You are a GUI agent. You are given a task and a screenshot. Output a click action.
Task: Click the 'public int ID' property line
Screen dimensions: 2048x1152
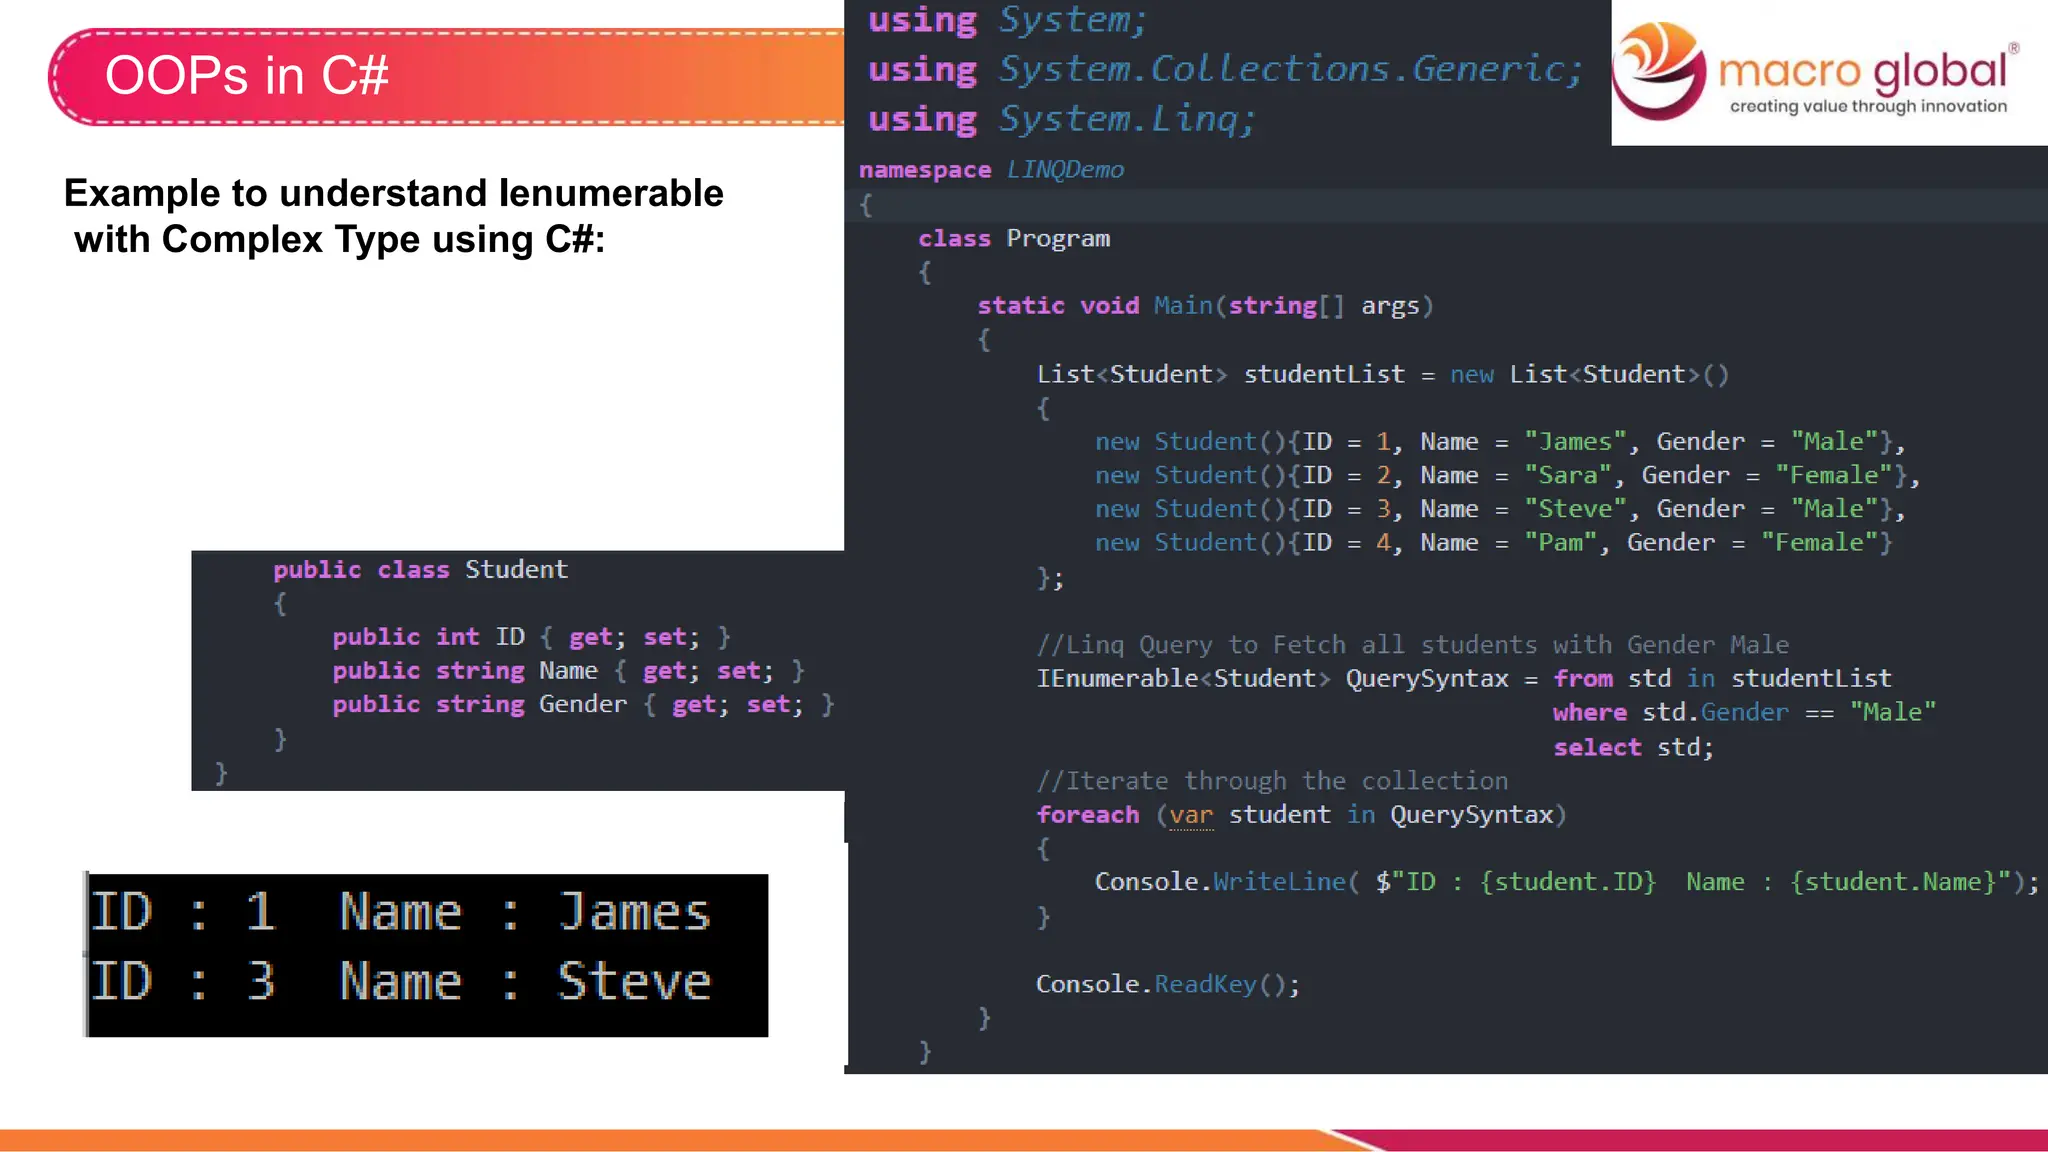tap(531, 637)
